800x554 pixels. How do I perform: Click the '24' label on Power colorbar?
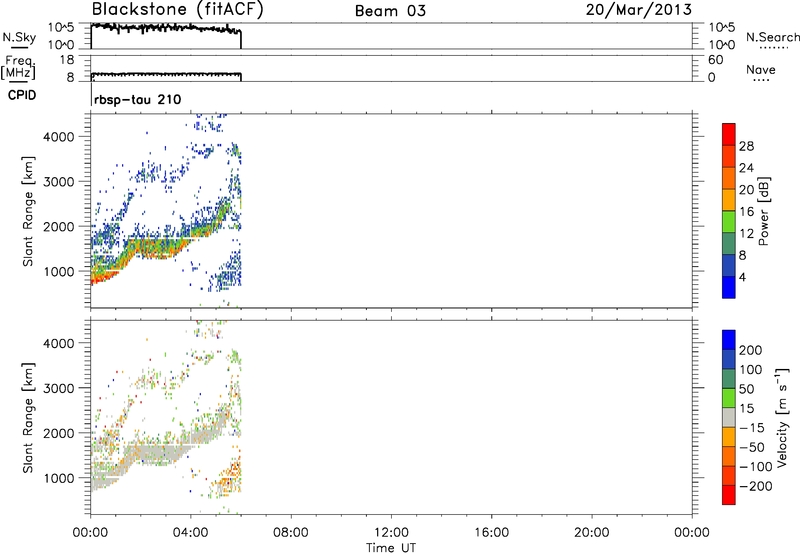coord(746,168)
